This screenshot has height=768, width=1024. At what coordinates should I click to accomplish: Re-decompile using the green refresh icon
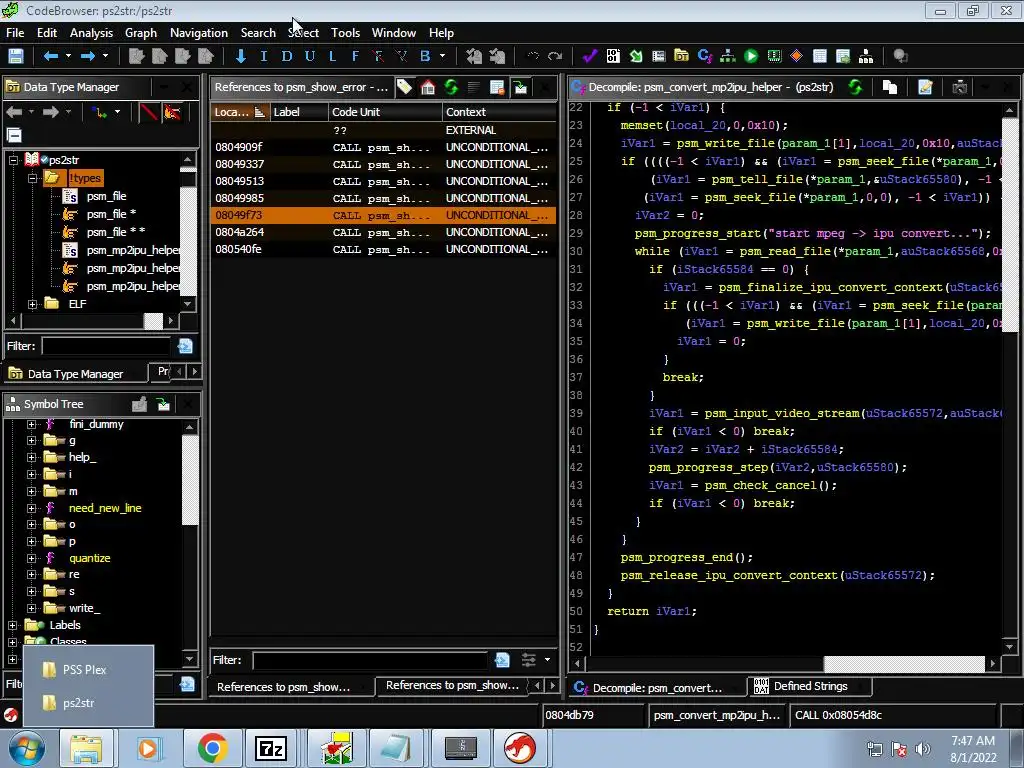click(x=855, y=87)
